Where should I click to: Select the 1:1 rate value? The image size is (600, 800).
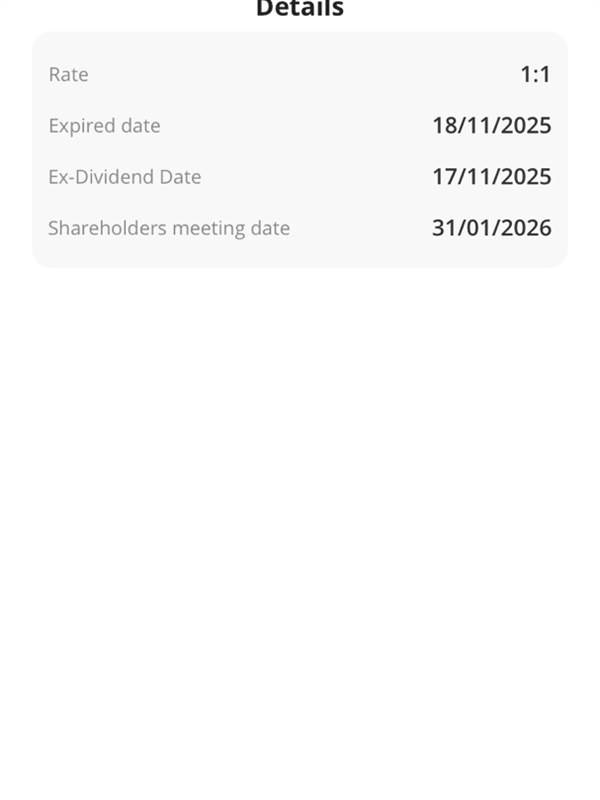point(535,74)
